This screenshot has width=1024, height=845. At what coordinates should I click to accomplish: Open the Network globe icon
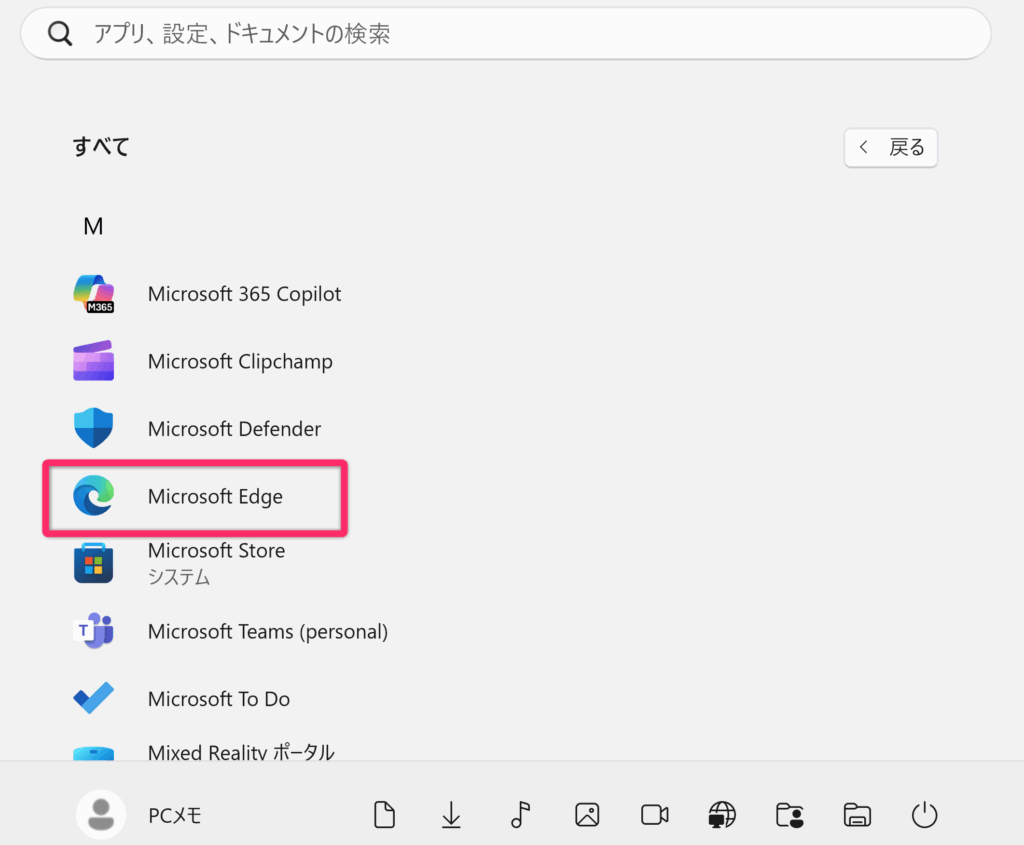click(x=722, y=815)
